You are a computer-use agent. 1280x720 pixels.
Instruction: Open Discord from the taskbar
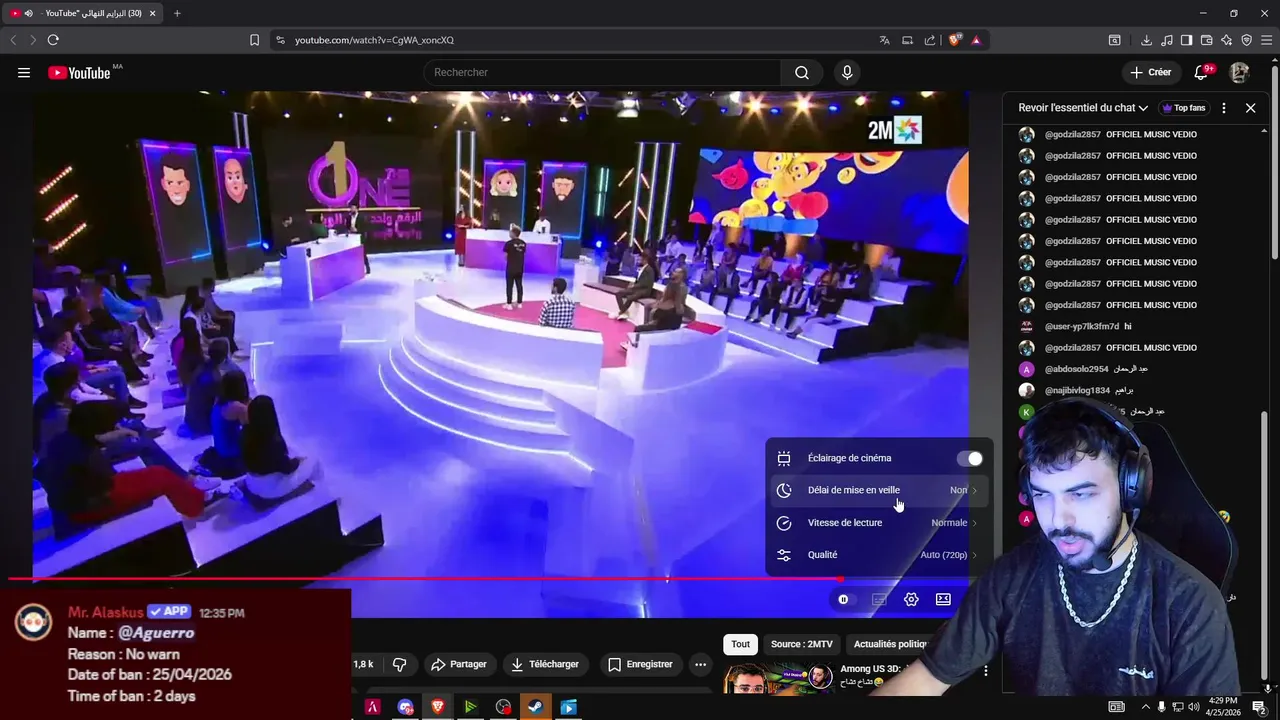tap(405, 707)
